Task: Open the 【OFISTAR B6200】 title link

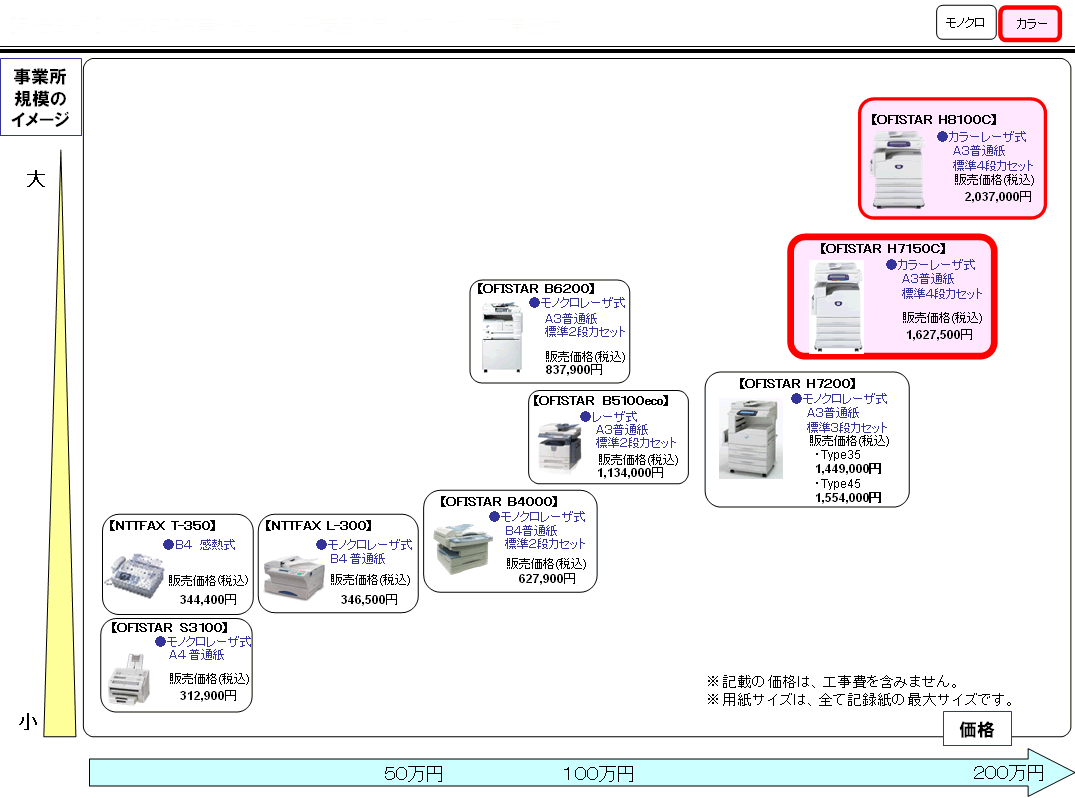Action: click(x=536, y=289)
